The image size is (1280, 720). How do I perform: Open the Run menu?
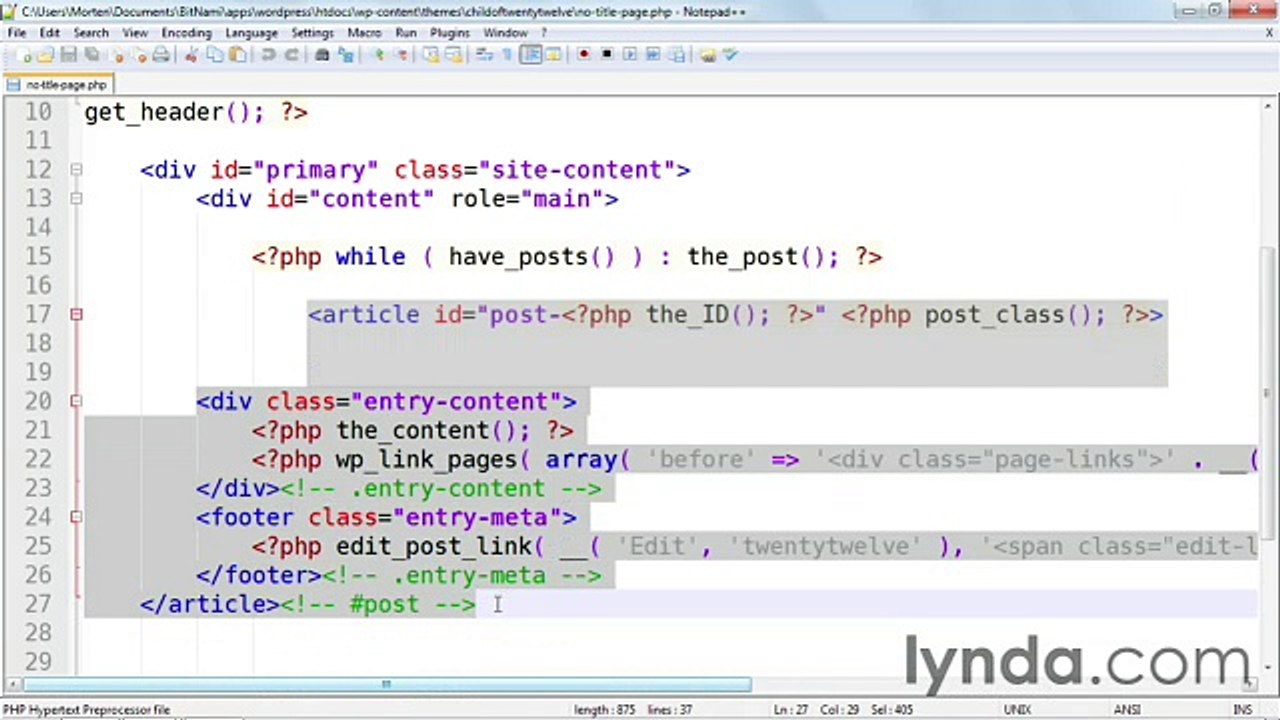coord(405,32)
